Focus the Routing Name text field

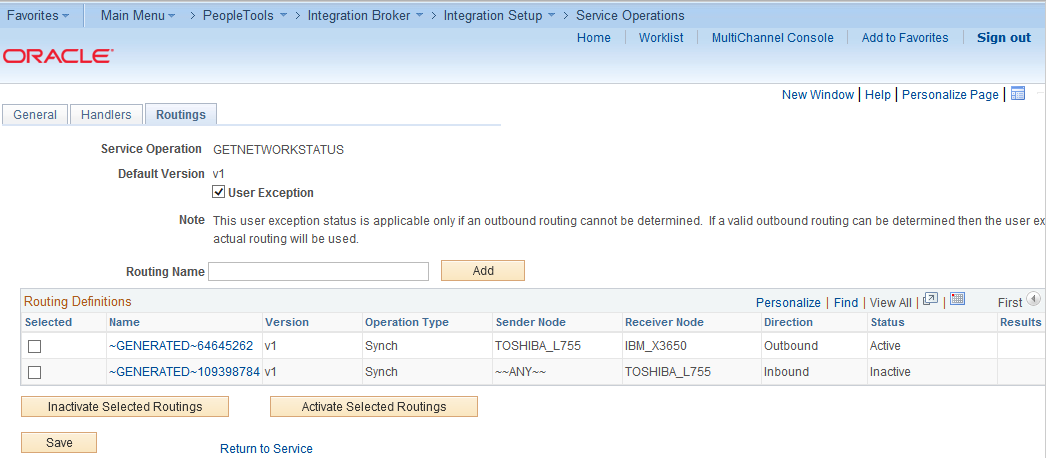(x=318, y=271)
